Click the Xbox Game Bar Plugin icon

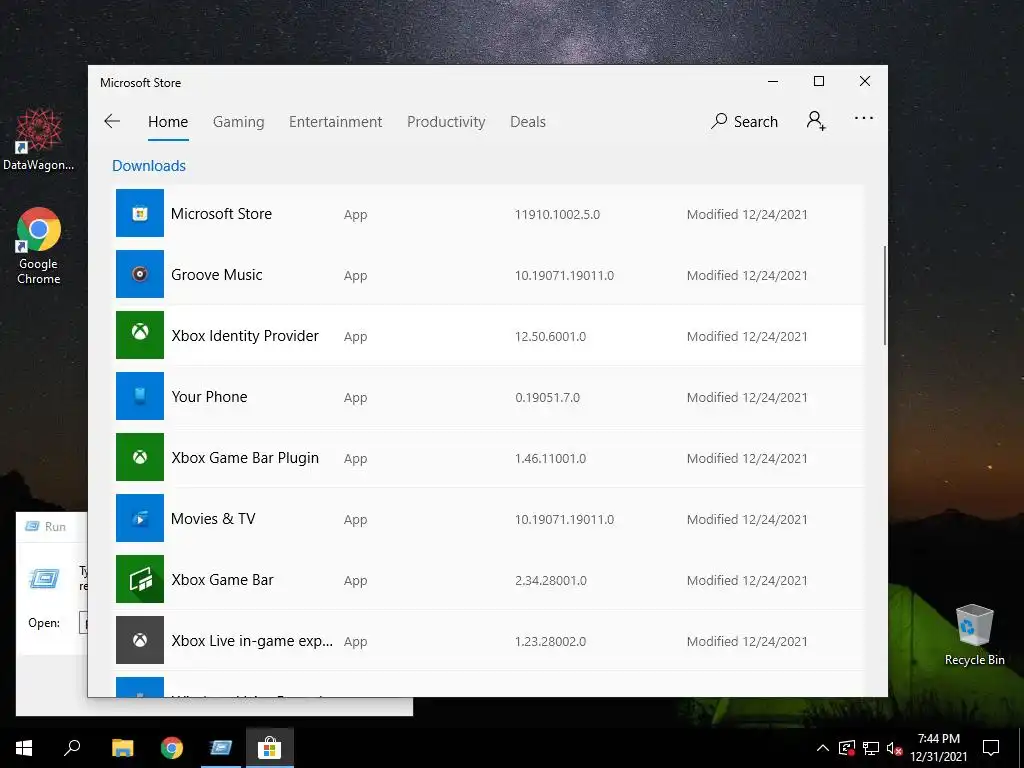tap(140, 457)
